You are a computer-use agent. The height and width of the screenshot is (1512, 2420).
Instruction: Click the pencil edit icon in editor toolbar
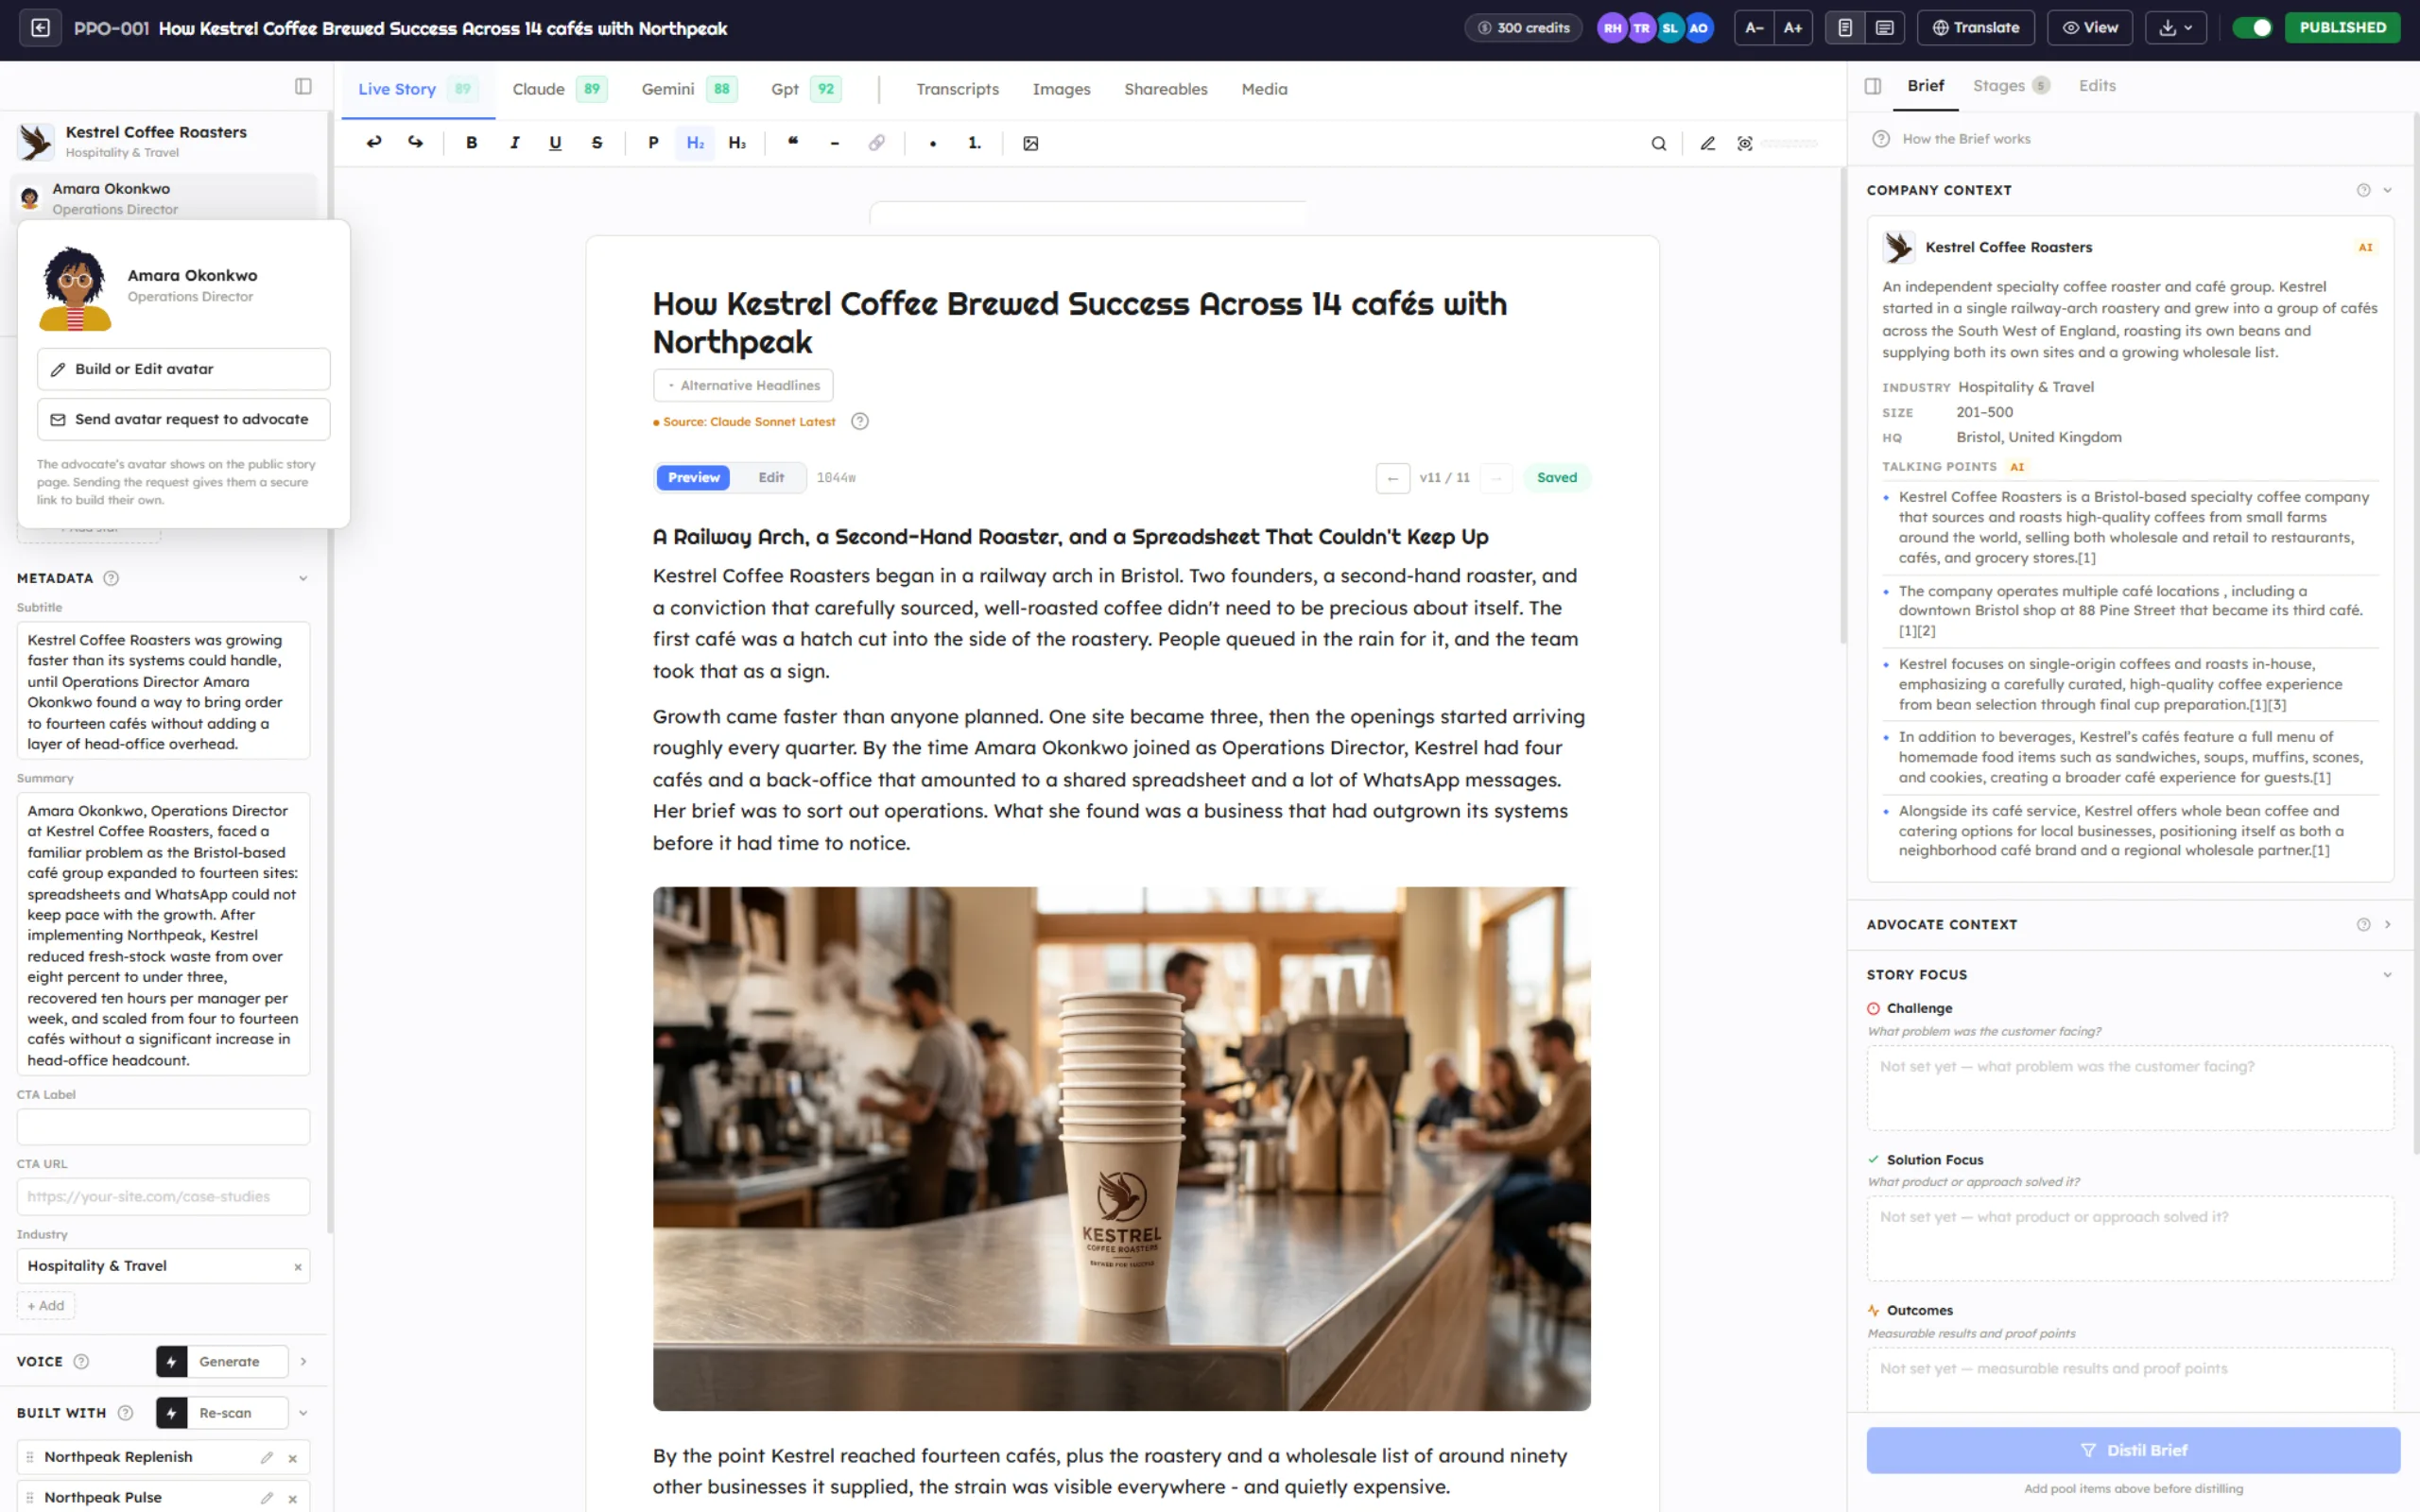[1708, 143]
